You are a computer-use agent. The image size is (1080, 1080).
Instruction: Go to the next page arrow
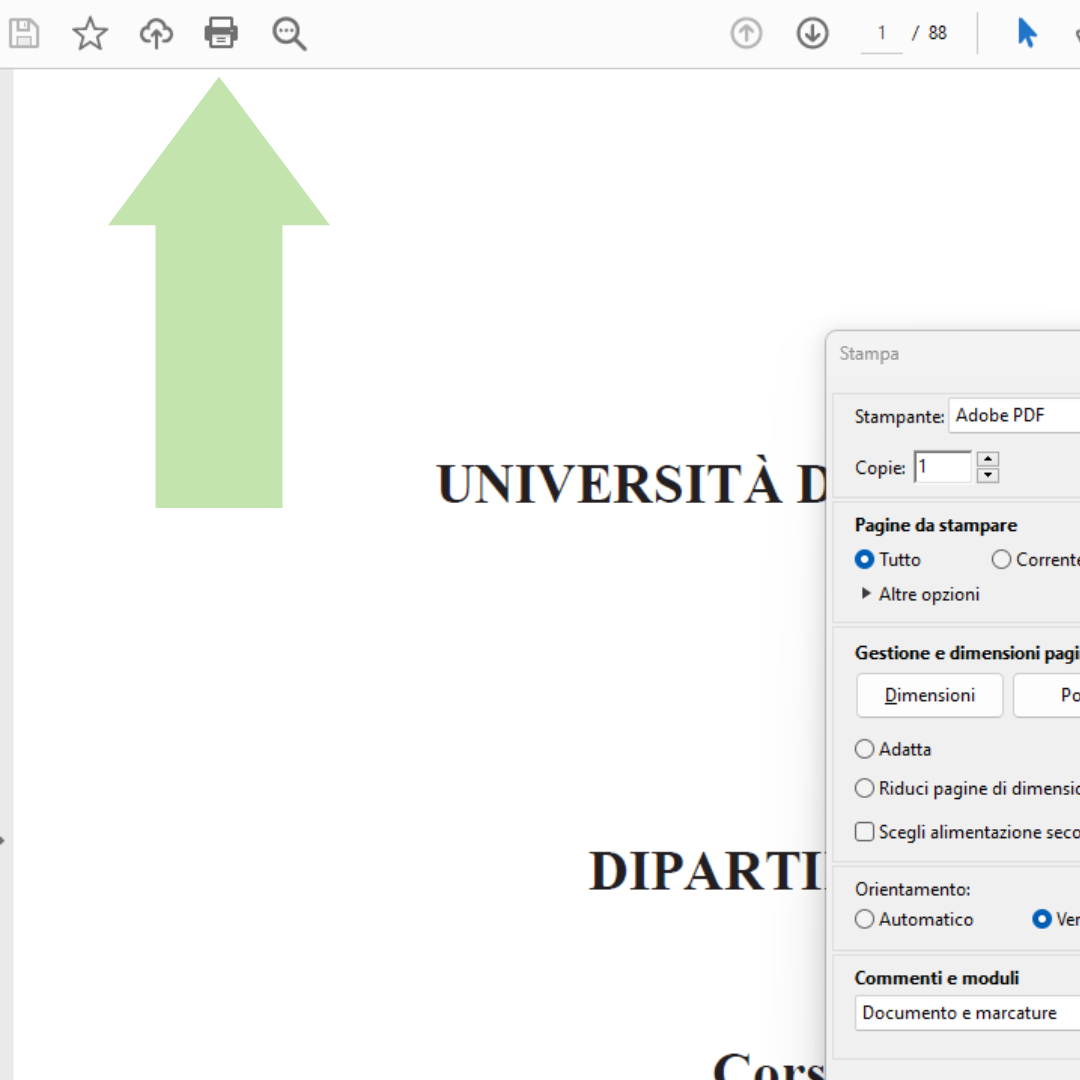[812, 33]
